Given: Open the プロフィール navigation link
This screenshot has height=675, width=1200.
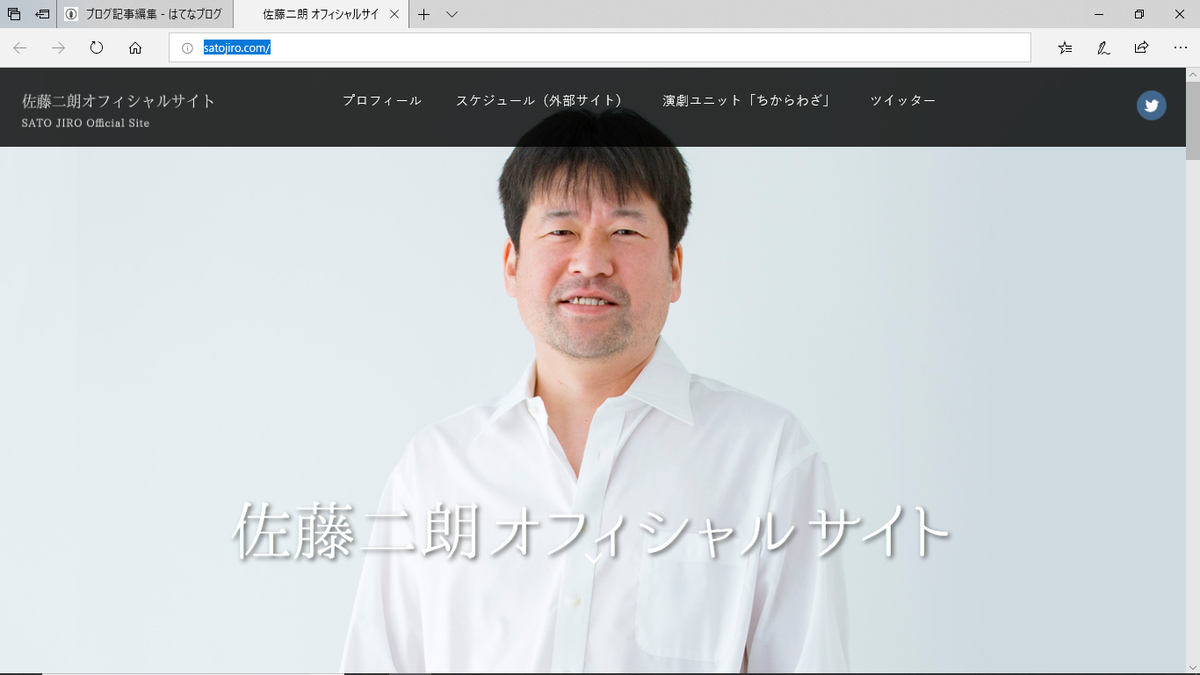Looking at the screenshot, I should pos(382,100).
